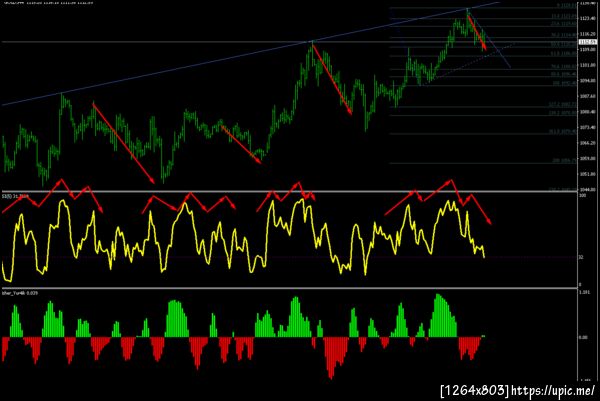Click the 1116.20 price axis label

click(x=588, y=34)
